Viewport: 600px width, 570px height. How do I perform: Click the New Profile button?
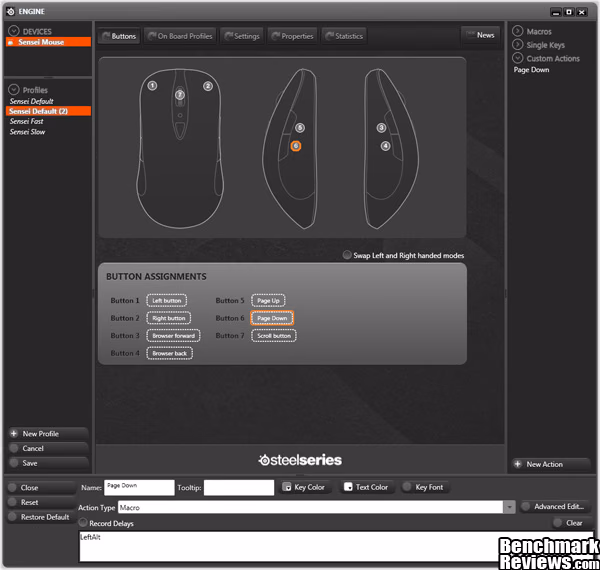click(x=48, y=433)
